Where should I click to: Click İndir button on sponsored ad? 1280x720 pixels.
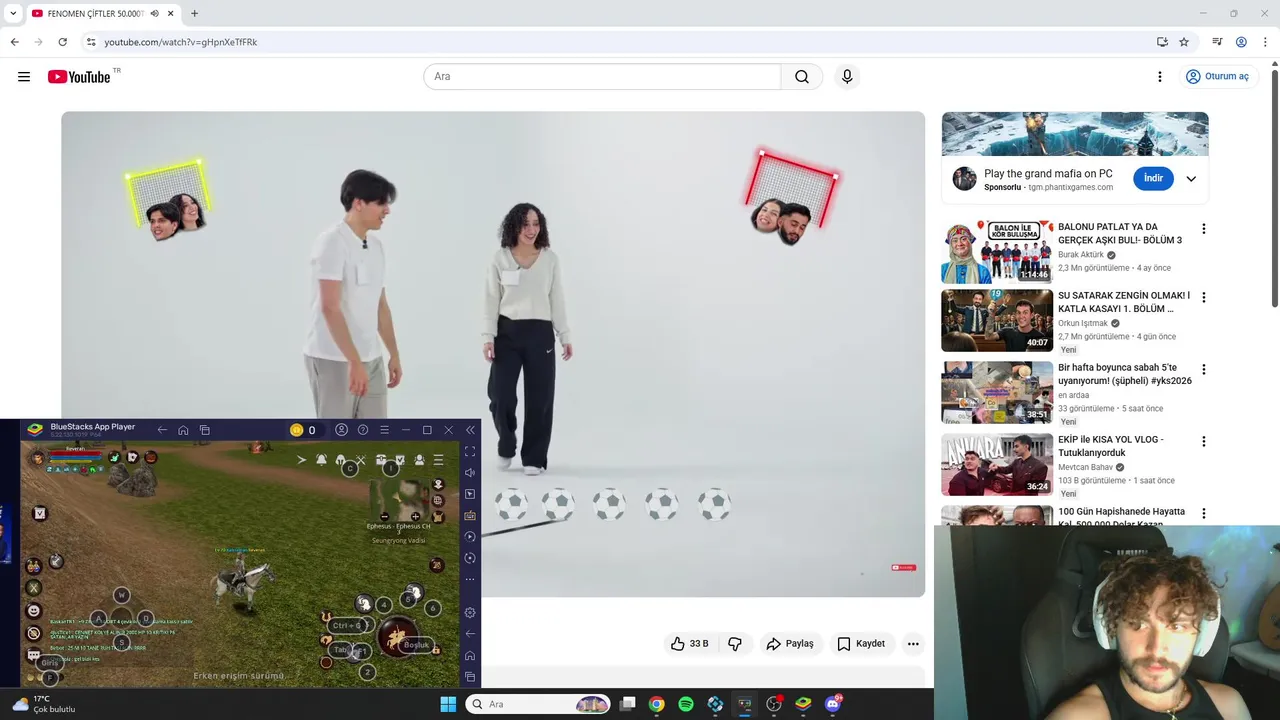click(x=1153, y=179)
